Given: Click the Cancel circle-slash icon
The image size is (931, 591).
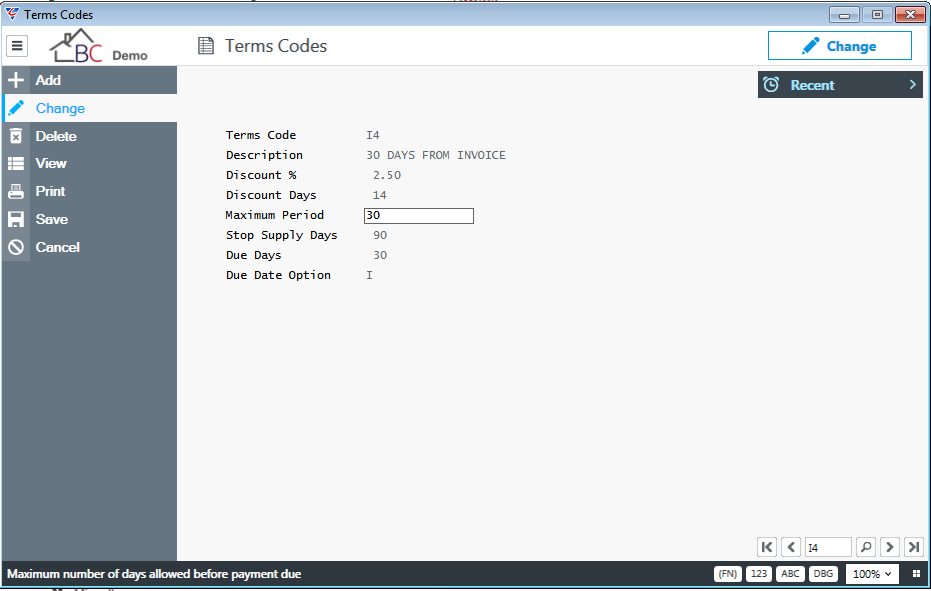Looking at the screenshot, I should [x=16, y=247].
